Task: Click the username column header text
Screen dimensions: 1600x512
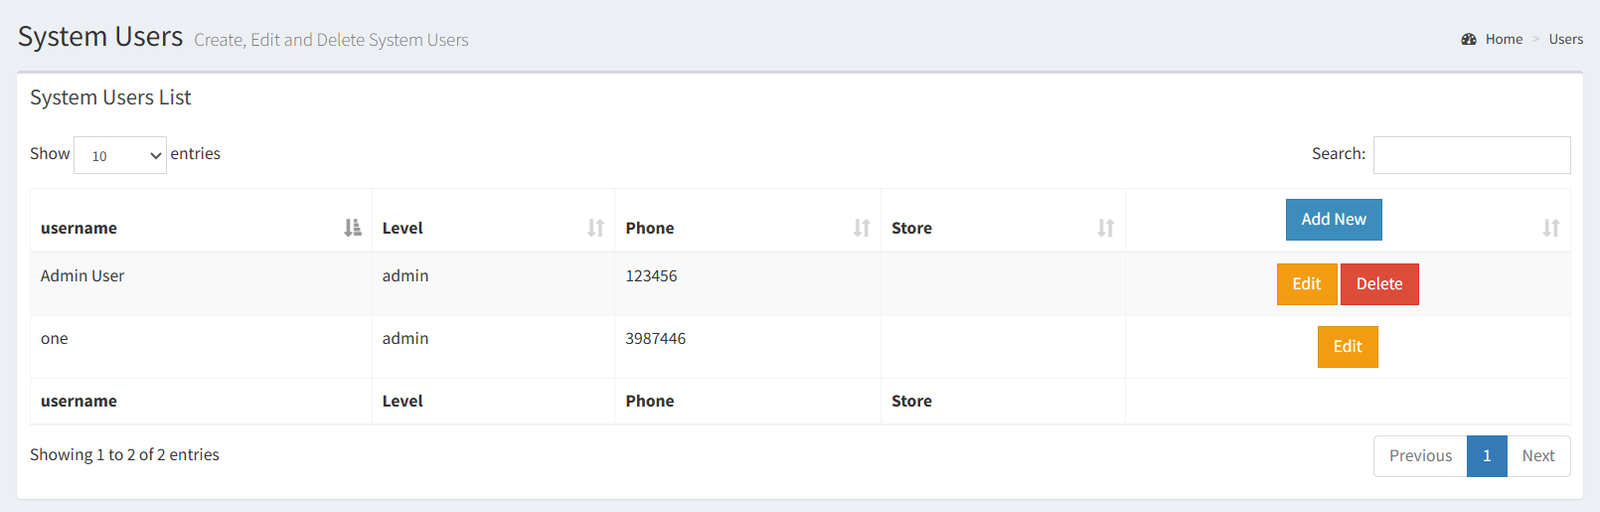Action: 79,228
